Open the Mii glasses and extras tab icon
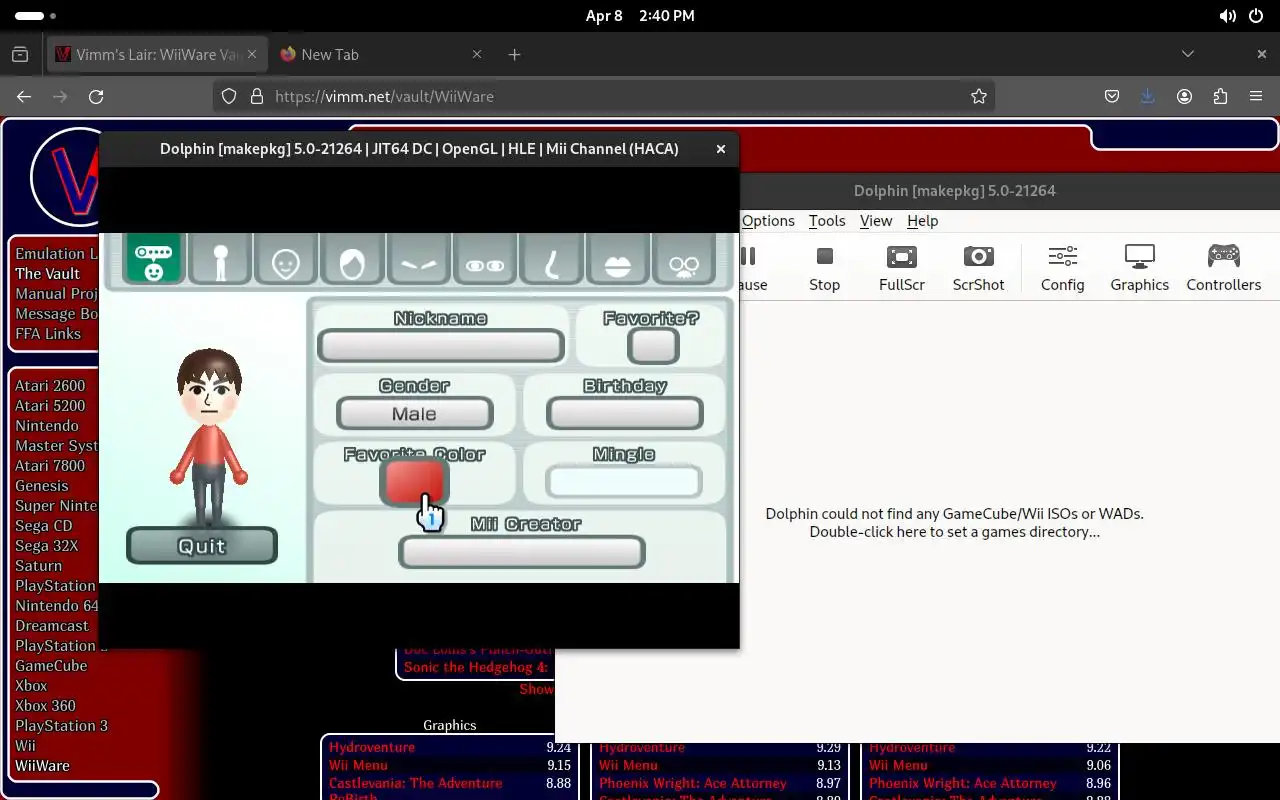 click(684, 260)
